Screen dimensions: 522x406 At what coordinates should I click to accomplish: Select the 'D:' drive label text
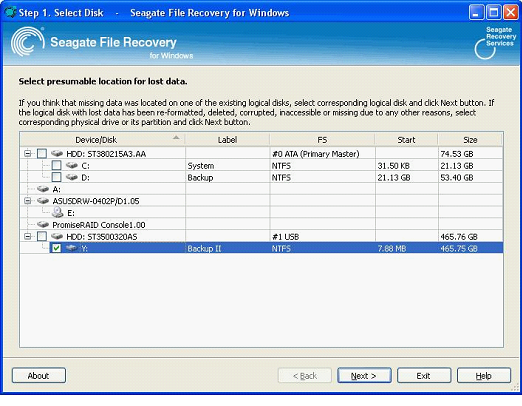[x=85, y=178]
